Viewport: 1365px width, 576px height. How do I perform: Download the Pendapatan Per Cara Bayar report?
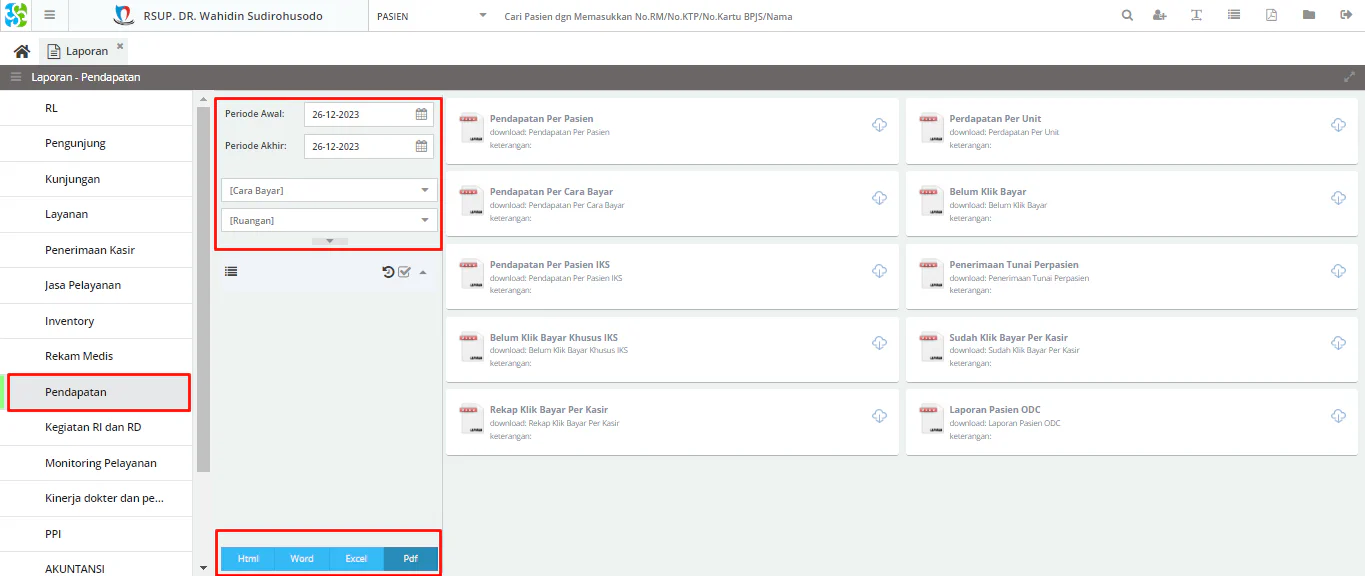point(879,198)
